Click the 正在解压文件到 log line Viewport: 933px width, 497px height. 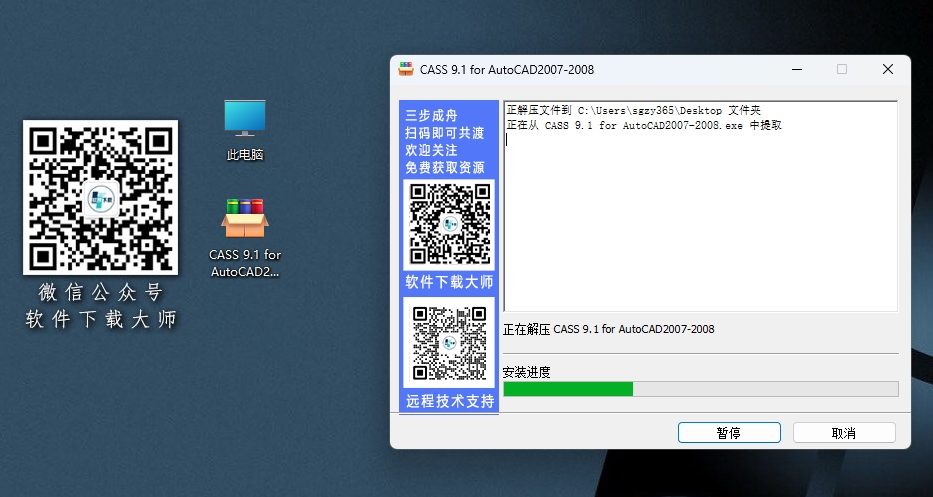click(x=633, y=110)
